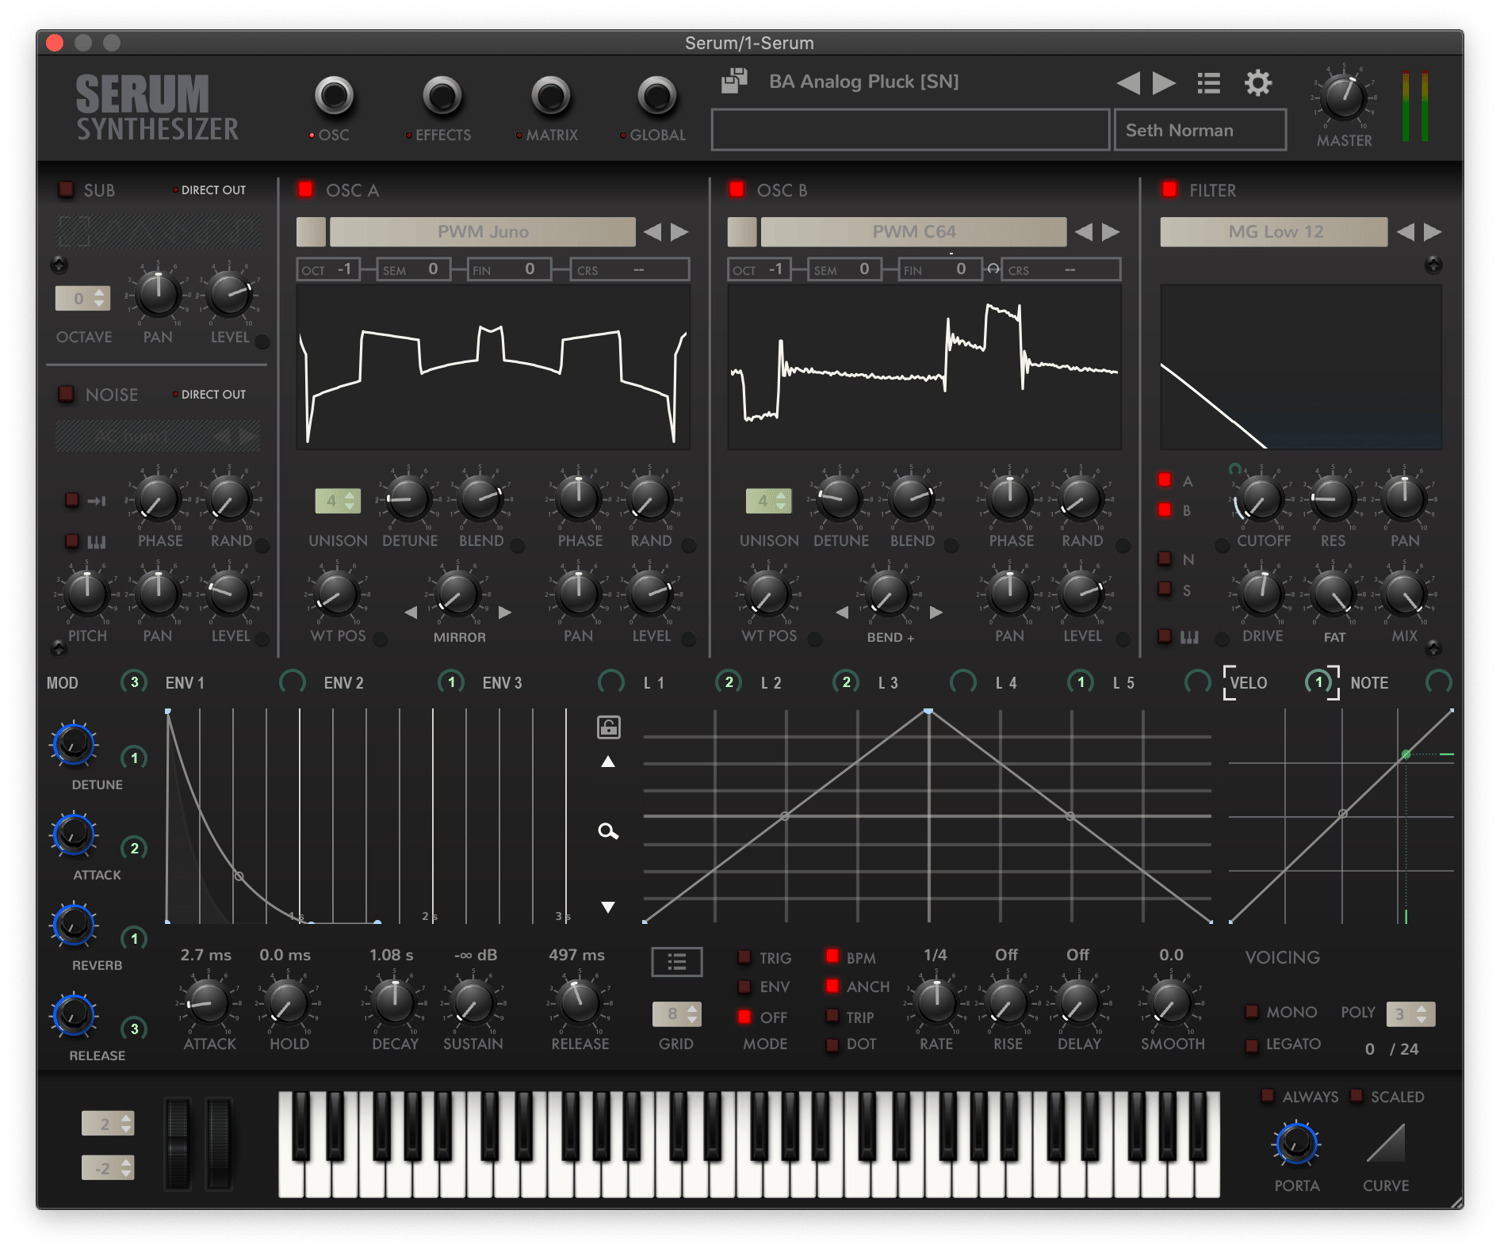Click the VELO modulation source
Viewport: 1500px width, 1252px height.
[x=1248, y=683]
